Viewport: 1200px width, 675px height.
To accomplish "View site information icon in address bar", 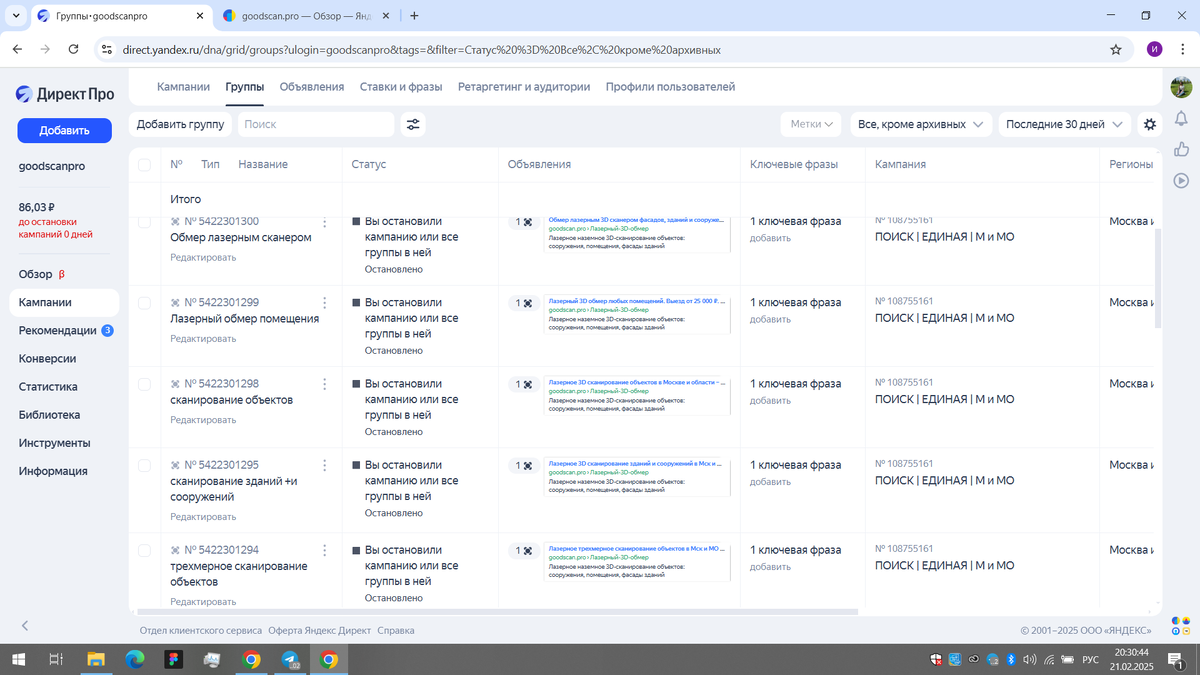I will pos(108,49).
